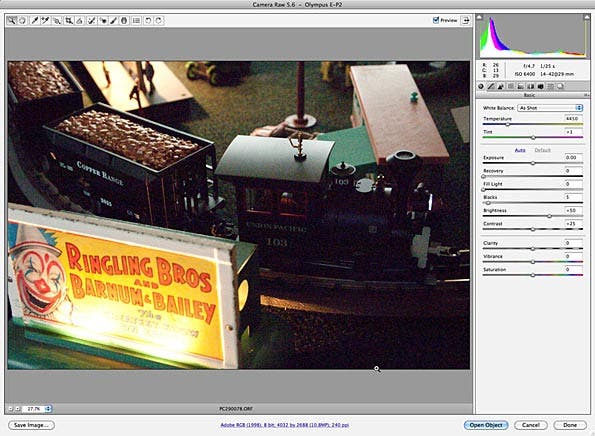Select the Hand tool

(22, 20)
